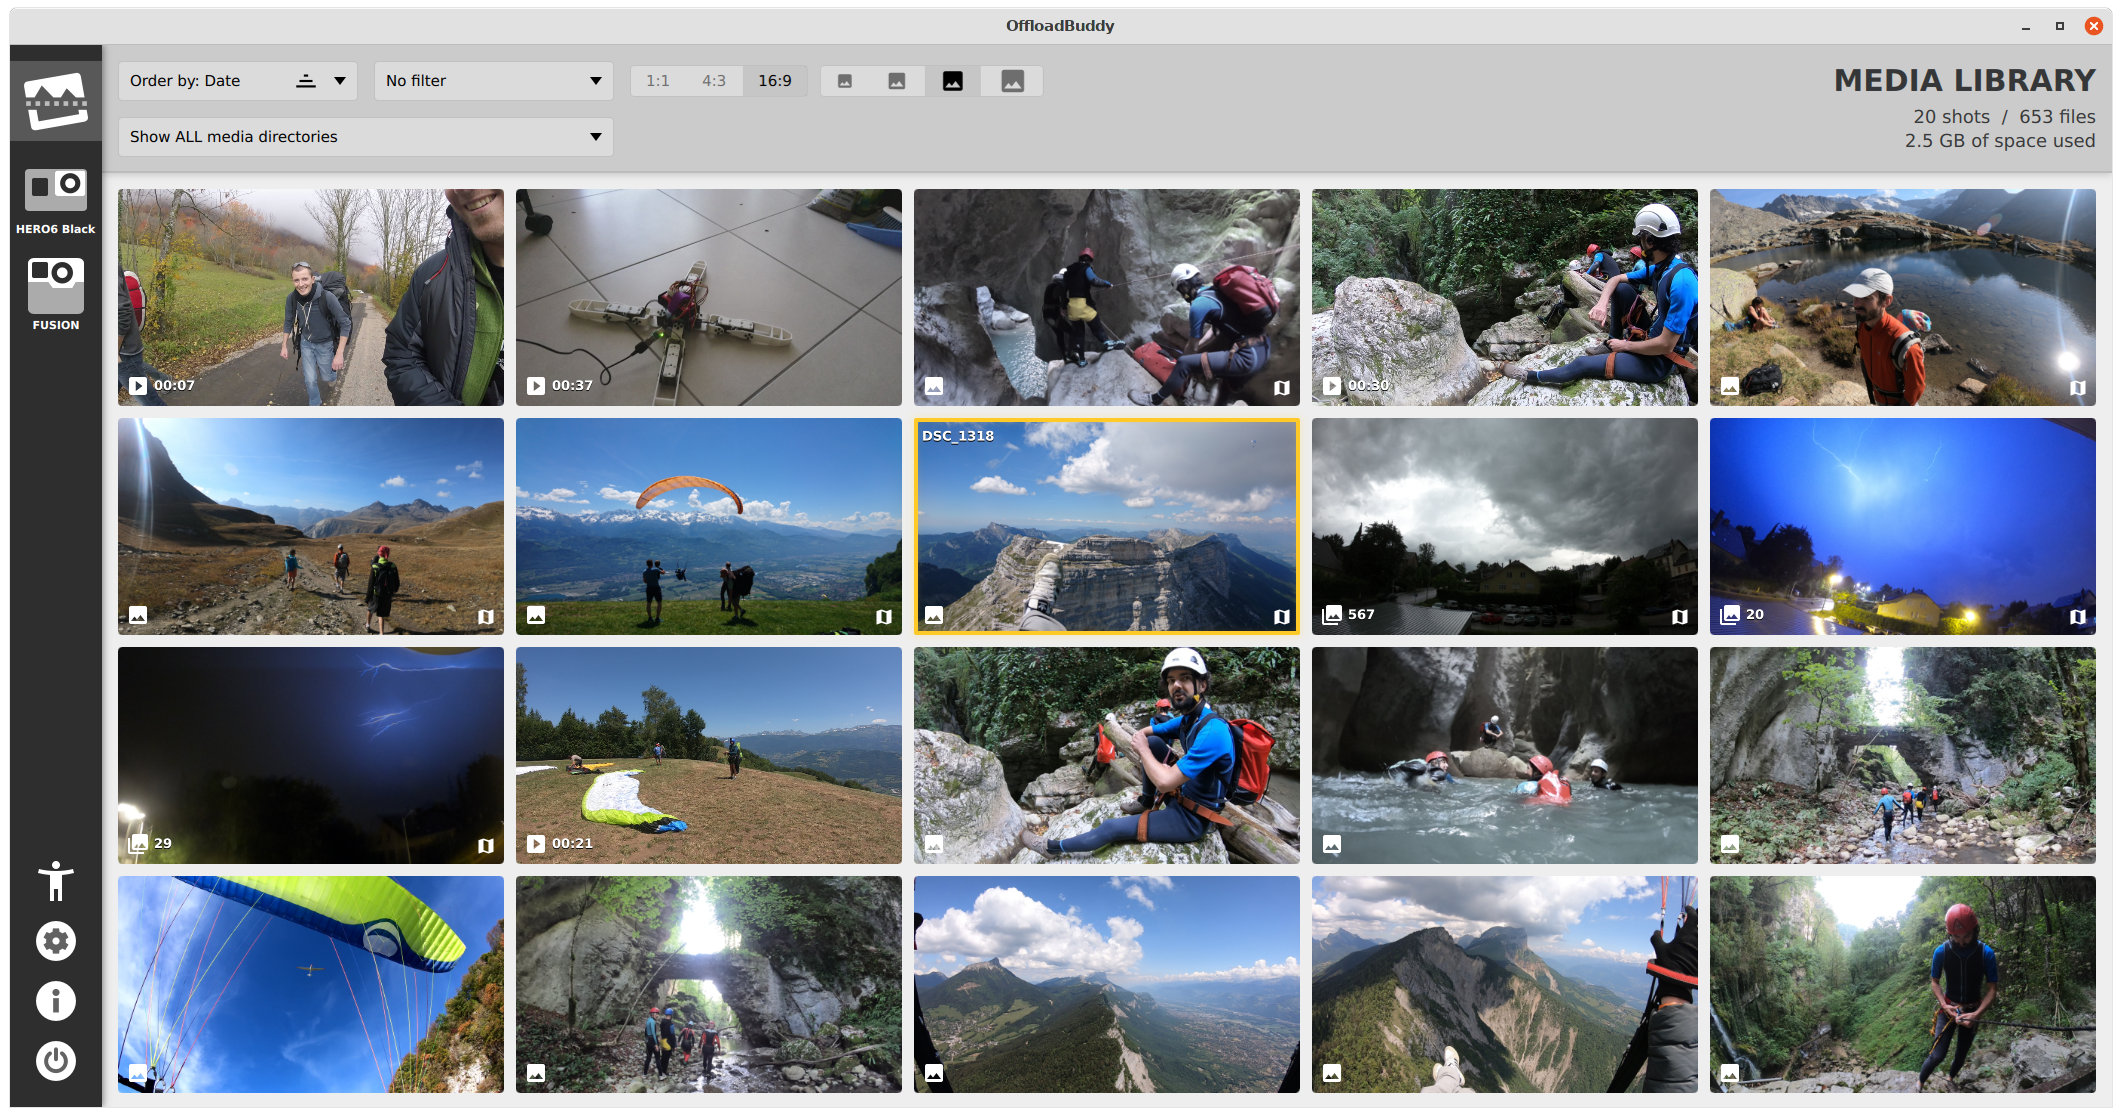
Task: Switch thumbnail ratio to 4:3
Action: (x=713, y=81)
